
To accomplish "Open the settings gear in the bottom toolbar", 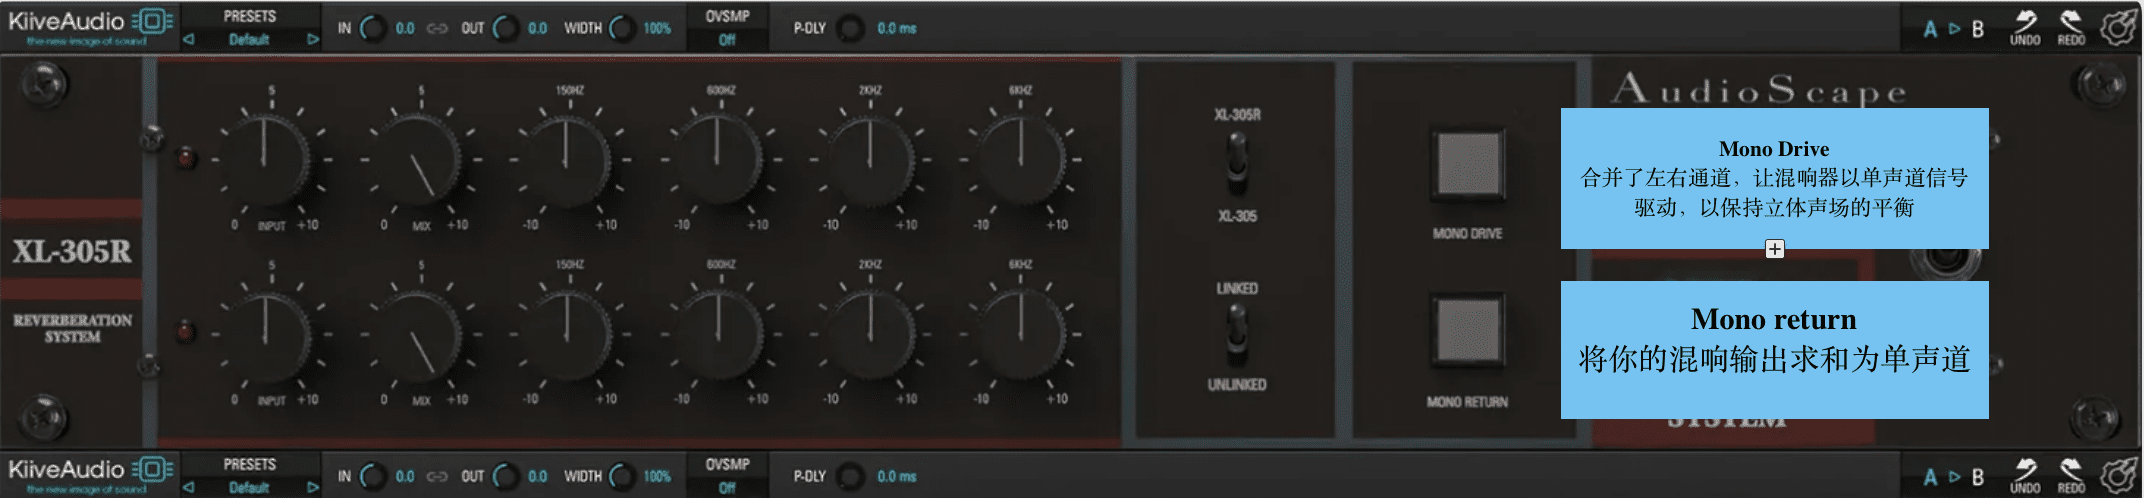I will click(x=2118, y=475).
